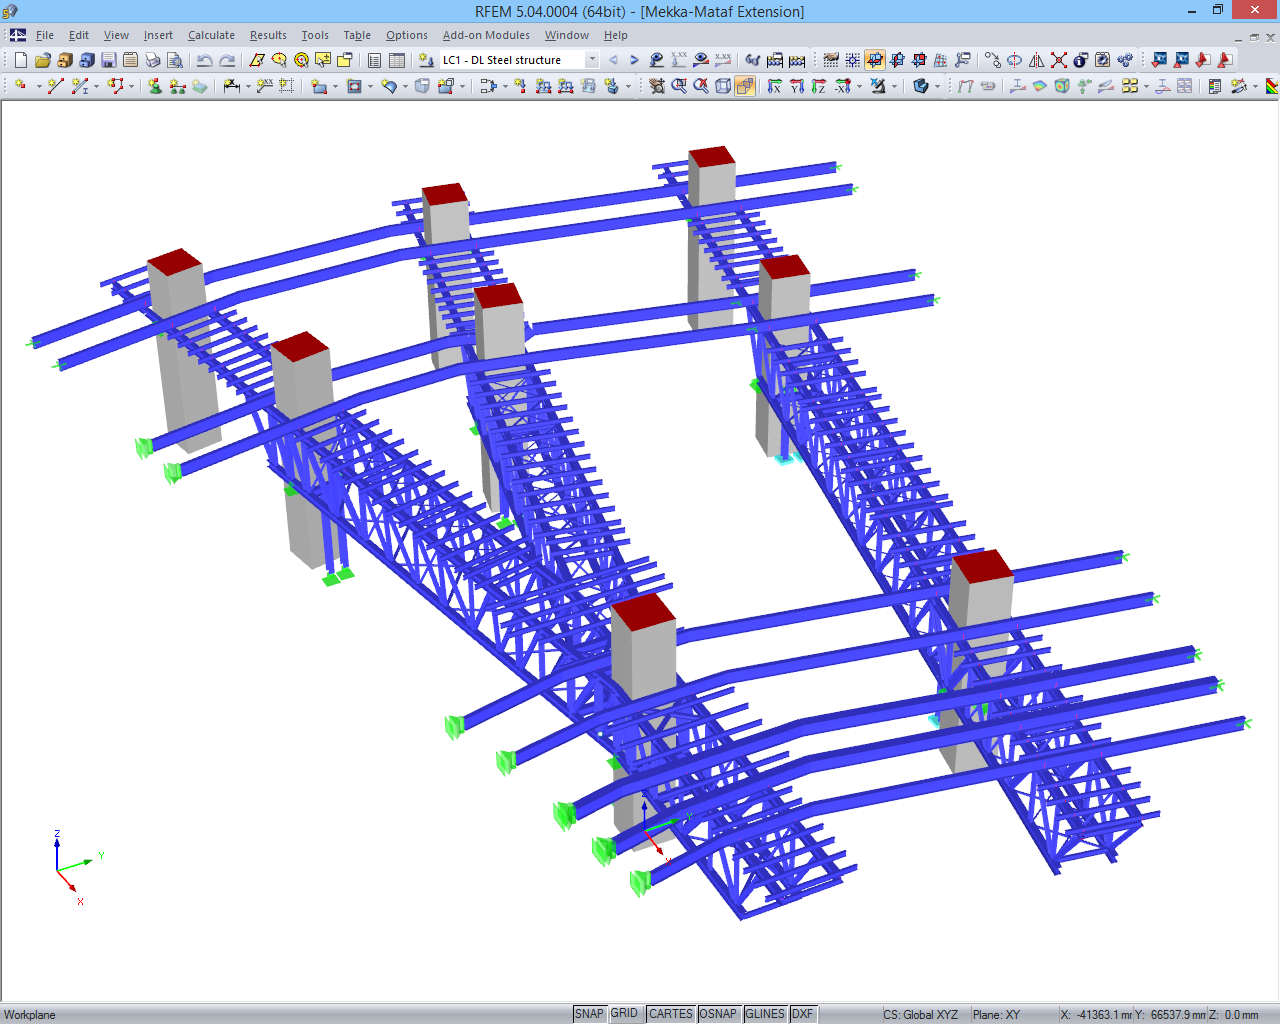Screen dimensions: 1280x1024
Task: Click the View menu
Action: pos(116,35)
